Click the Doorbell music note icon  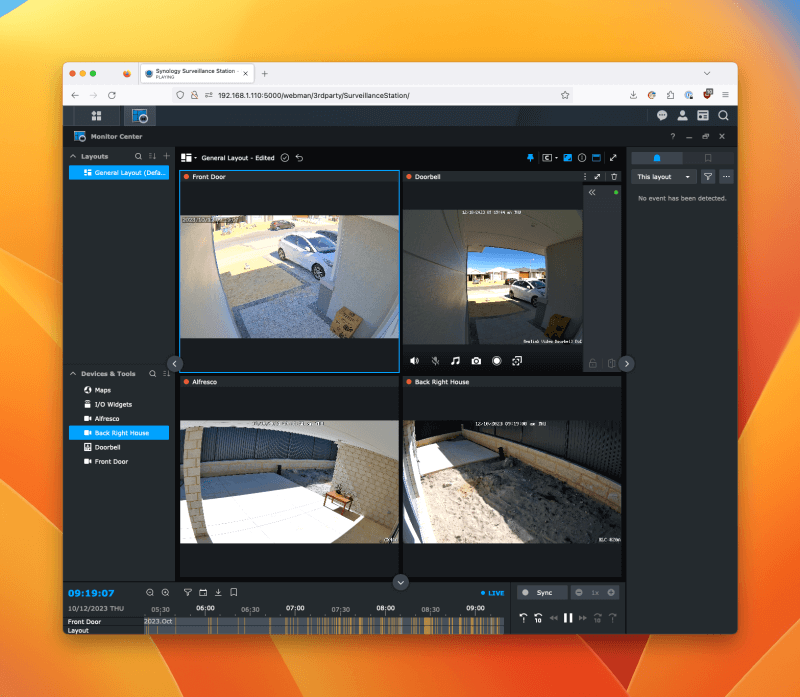(x=455, y=361)
